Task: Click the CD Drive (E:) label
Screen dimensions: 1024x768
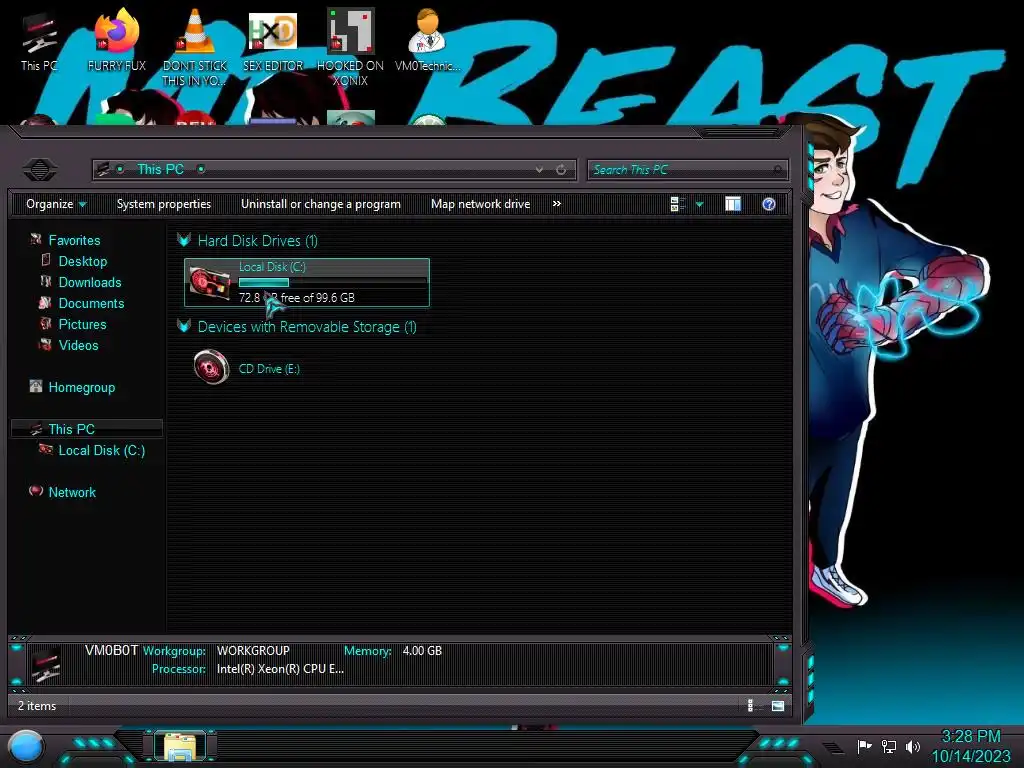Action: click(x=269, y=368)
